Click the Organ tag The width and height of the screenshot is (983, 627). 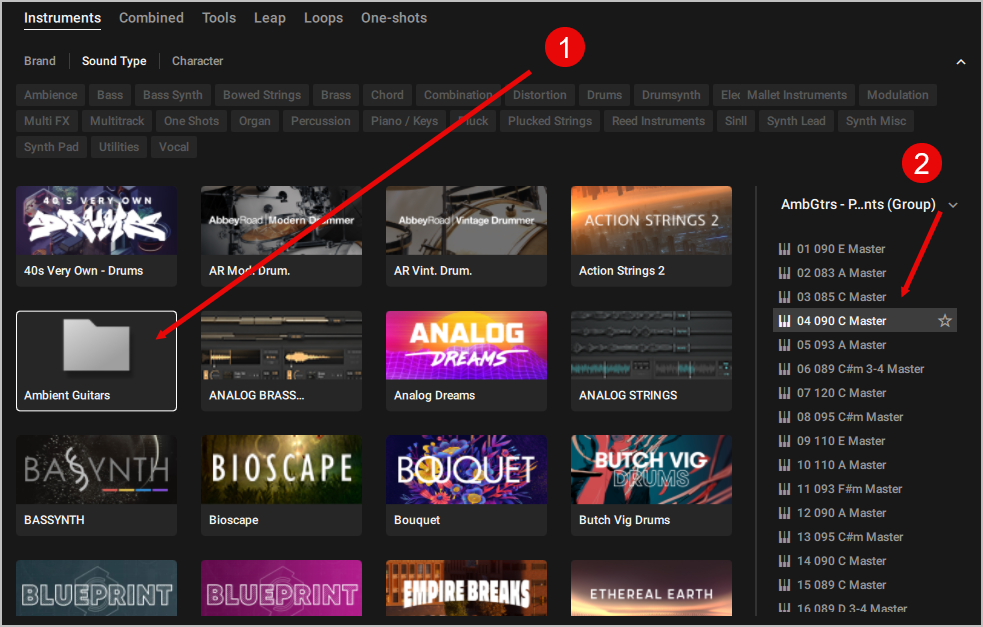point(255,121)
